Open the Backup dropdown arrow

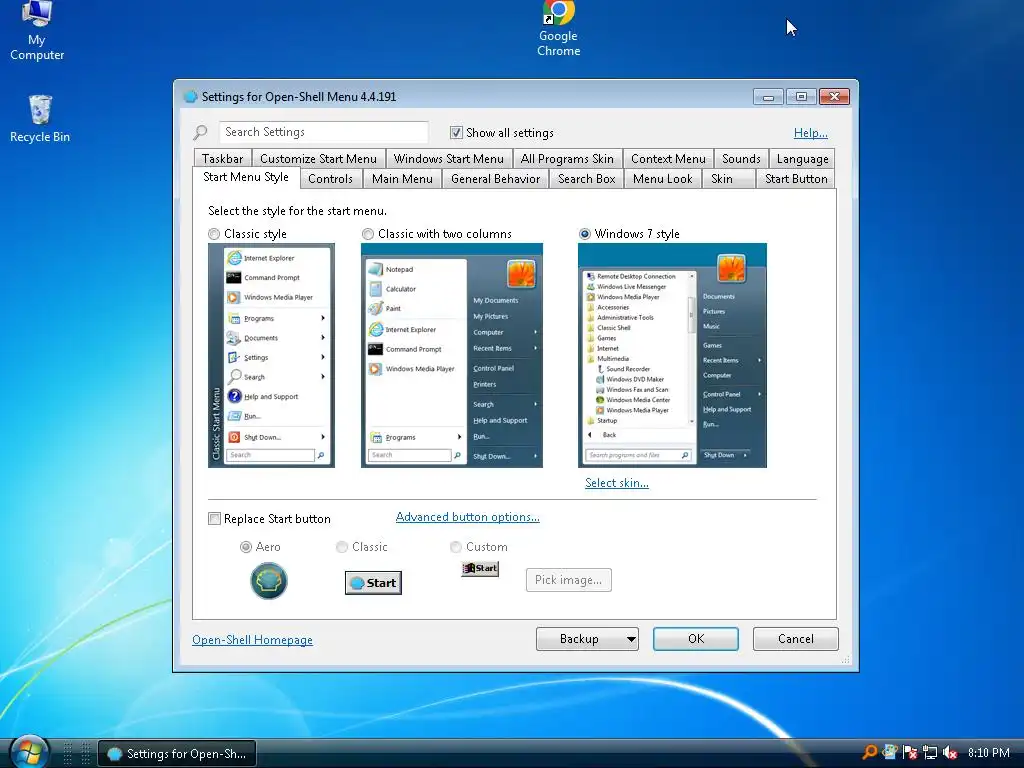(631, 639)
